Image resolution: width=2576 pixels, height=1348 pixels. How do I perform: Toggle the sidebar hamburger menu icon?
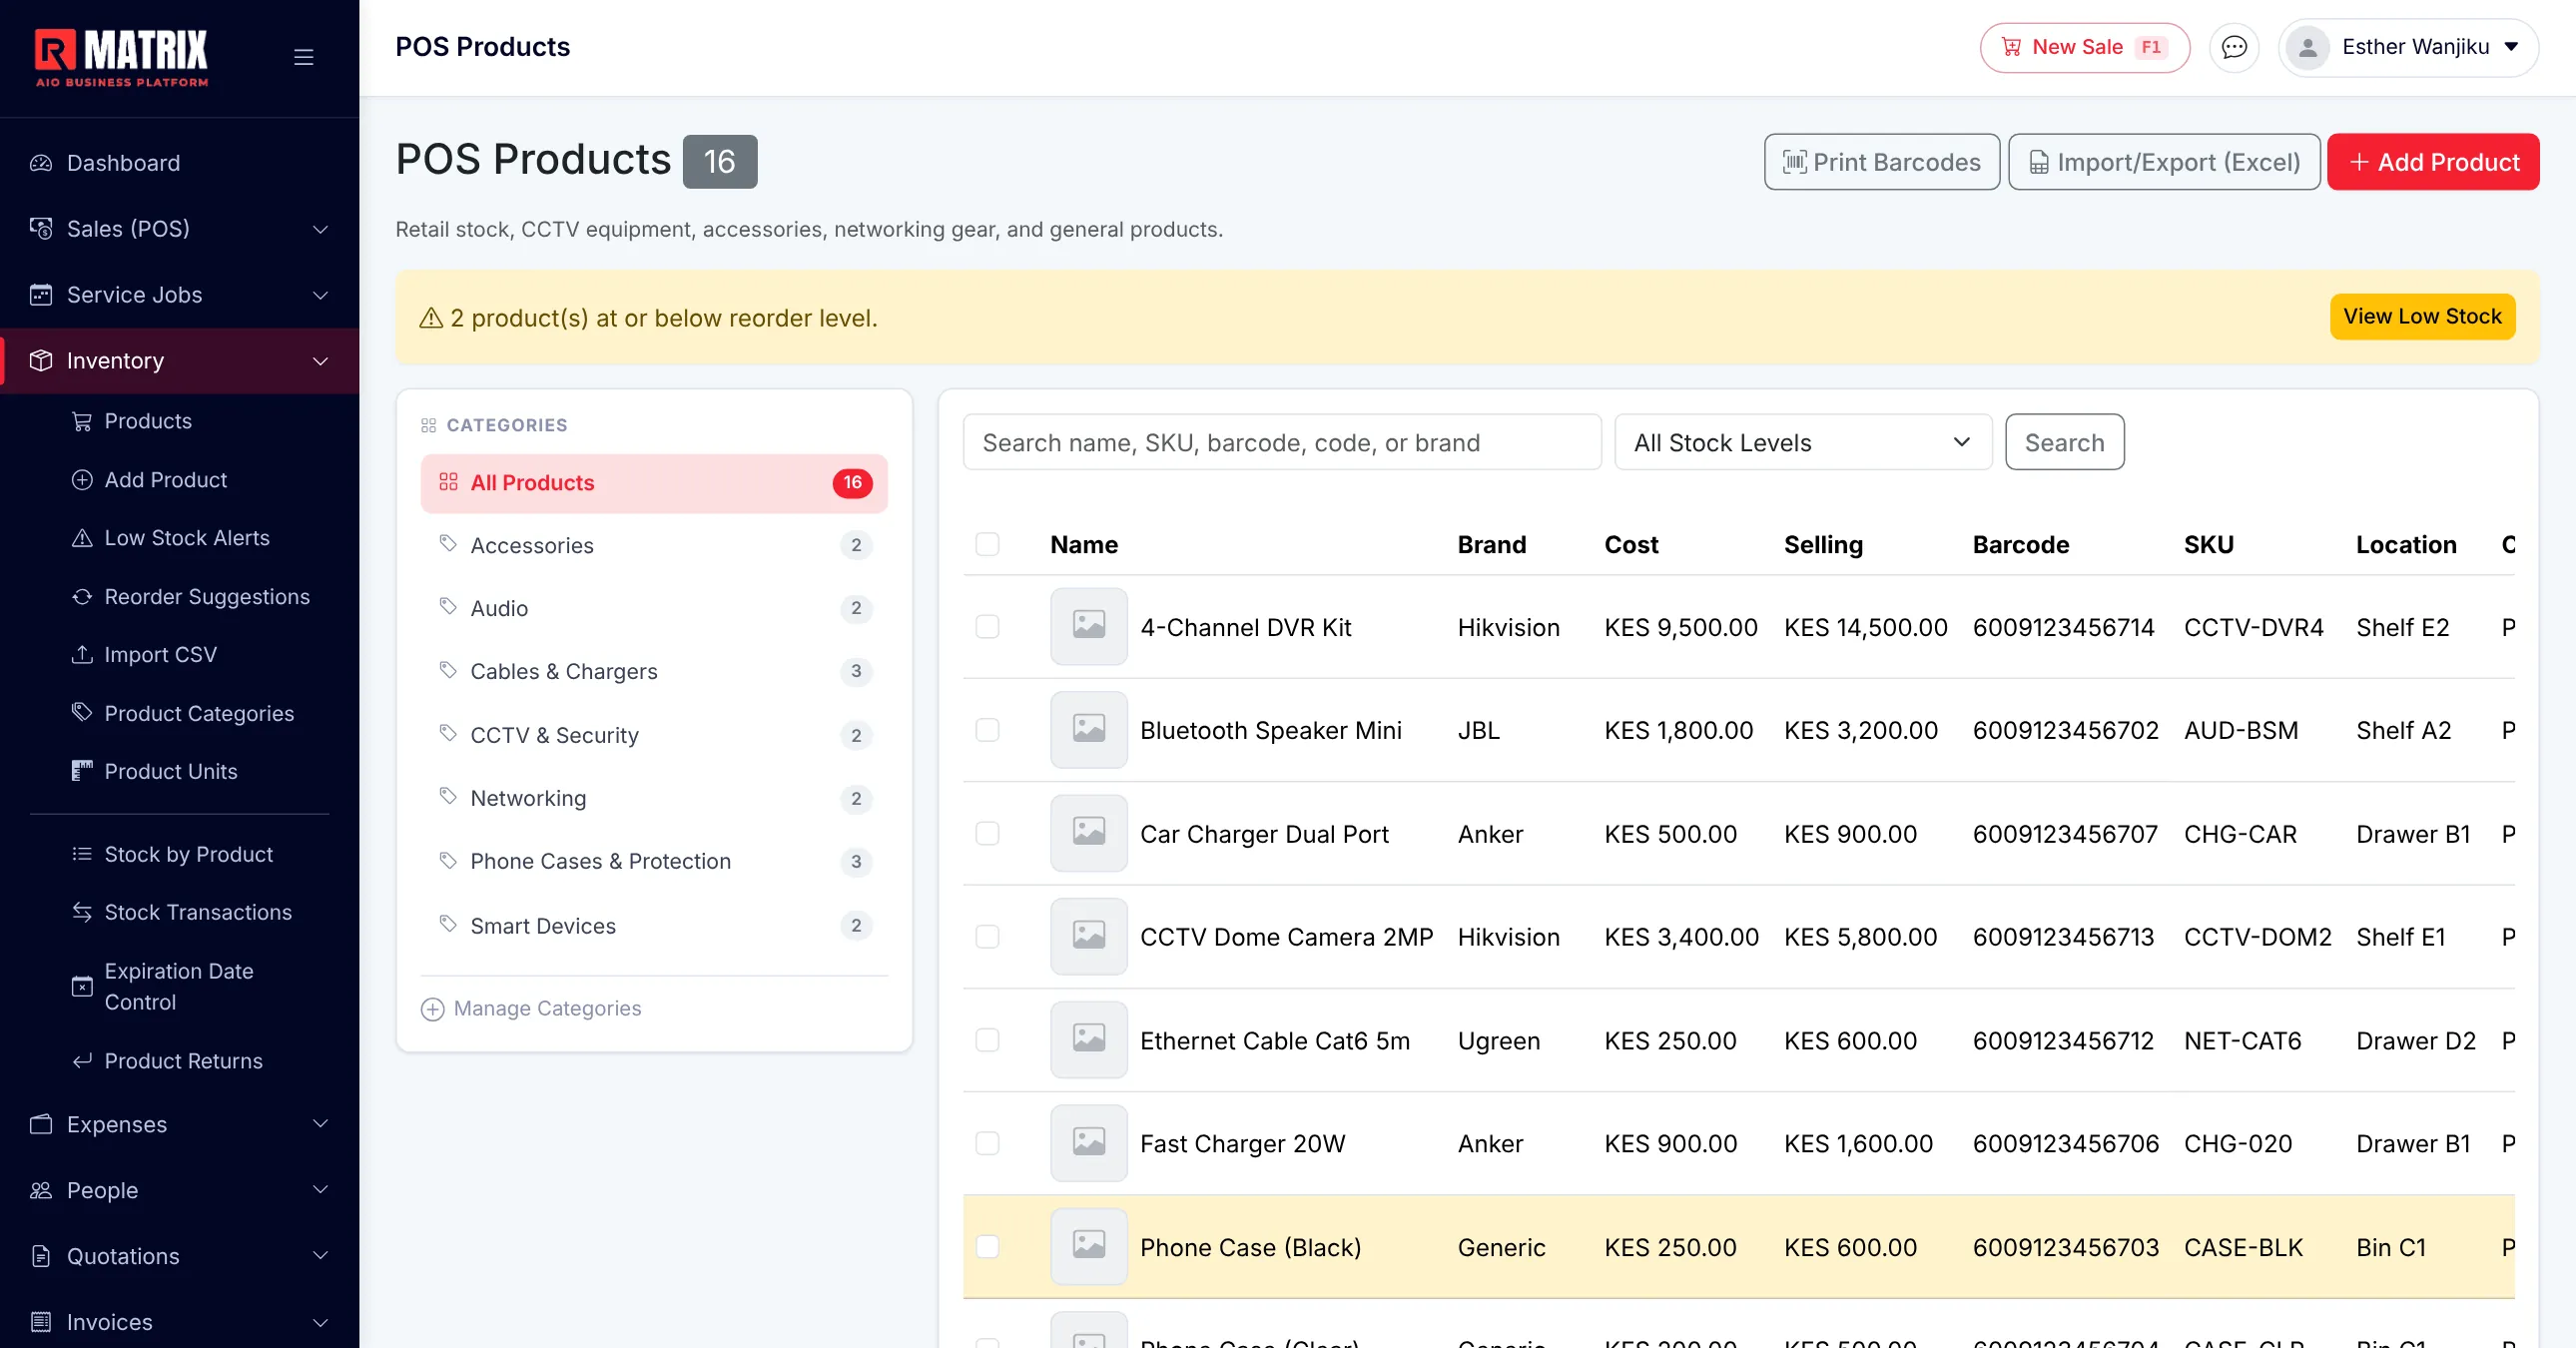(304, 57)
